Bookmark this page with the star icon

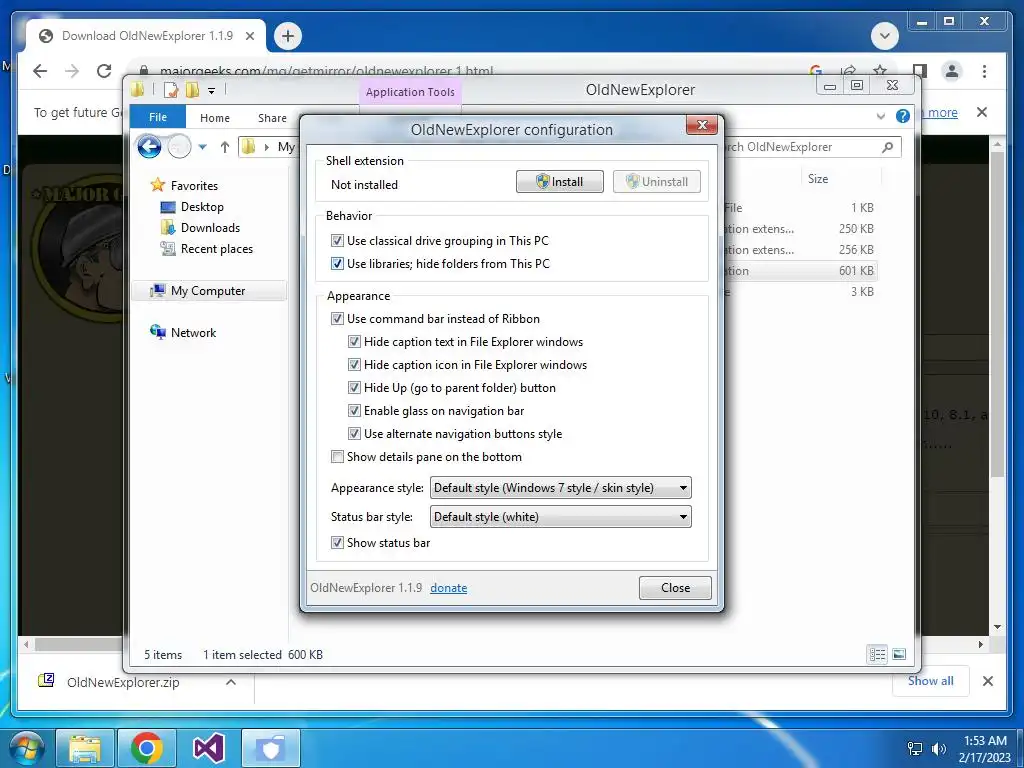pos(880,71)
